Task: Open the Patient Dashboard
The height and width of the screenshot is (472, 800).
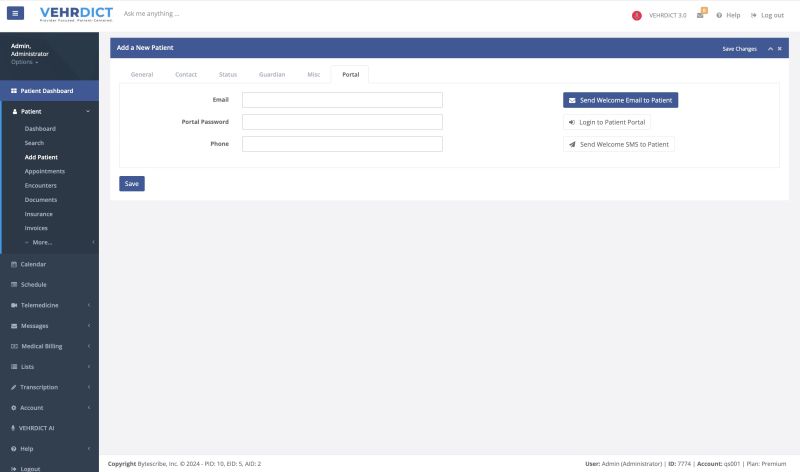Action: pyautogui.click(x=46, y=91)
